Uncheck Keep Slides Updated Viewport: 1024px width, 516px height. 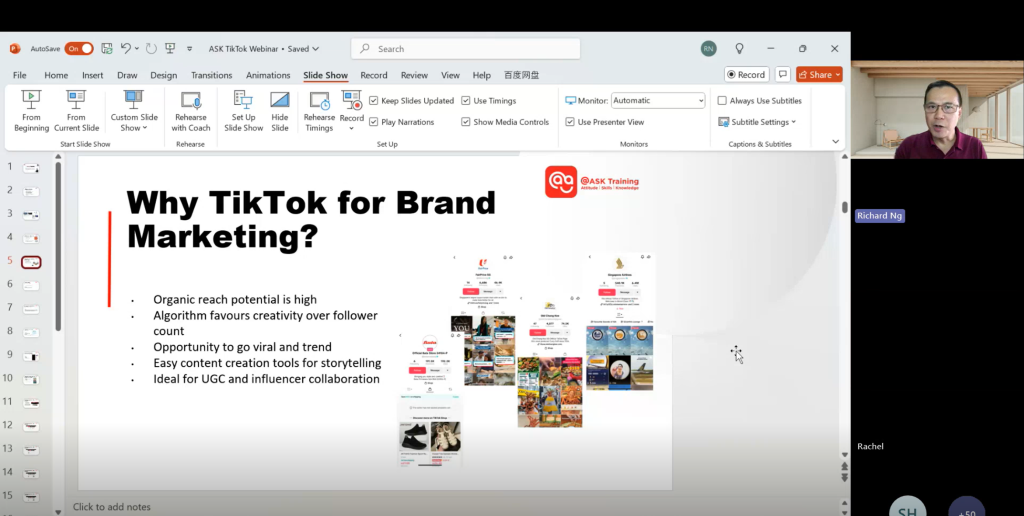pyautogui.click(x=374, y=101)
